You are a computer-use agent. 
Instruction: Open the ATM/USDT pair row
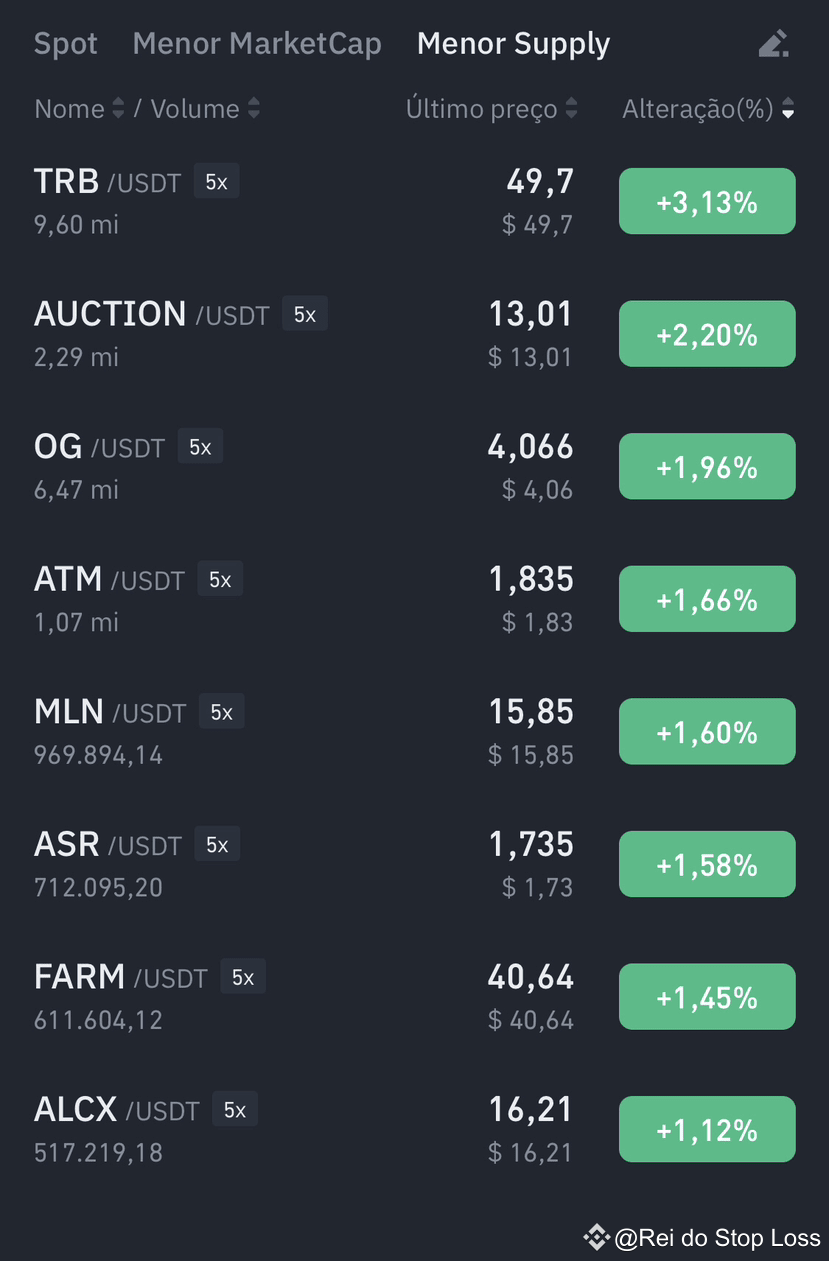pos(414,599)
